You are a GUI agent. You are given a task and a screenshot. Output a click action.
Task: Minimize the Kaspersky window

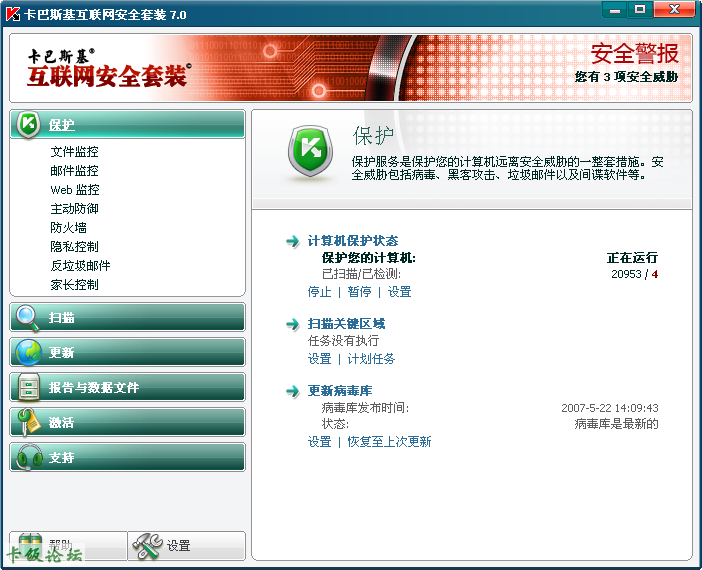(x=615, y=9)
